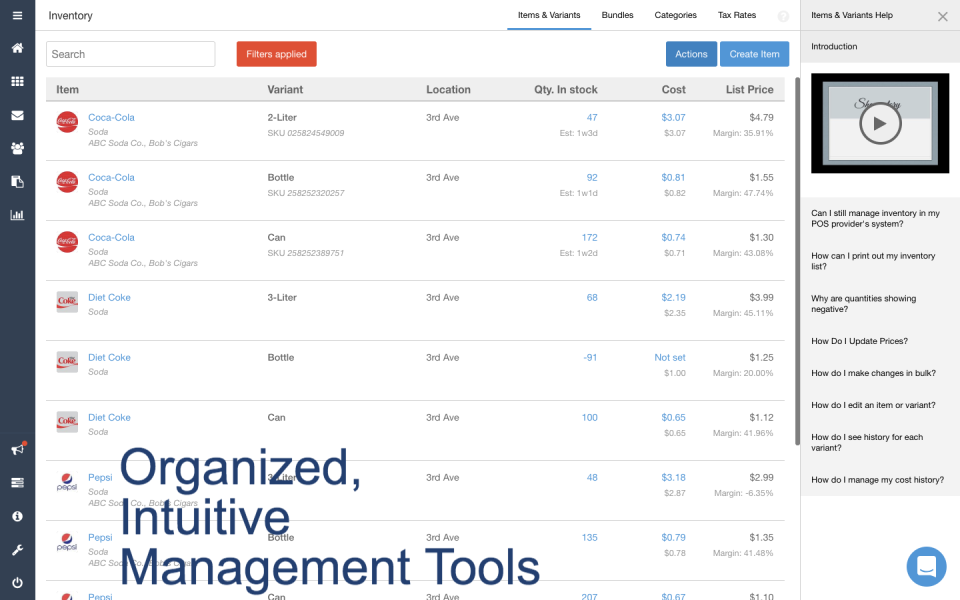This screenshot has height=600, width=960.
Task: Open Coca-Cola item with 2-Liter variant
Action: click(x=111, y=118)
